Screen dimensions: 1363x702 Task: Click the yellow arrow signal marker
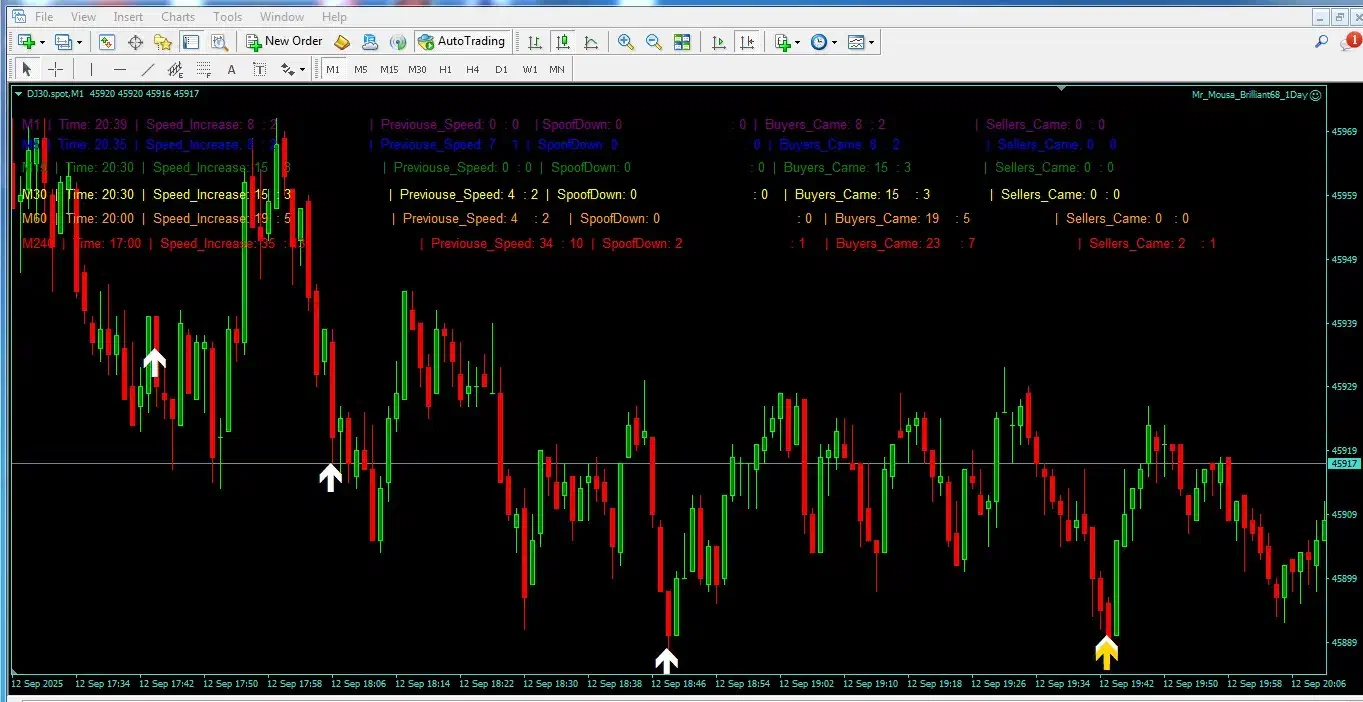point(1105,653)
